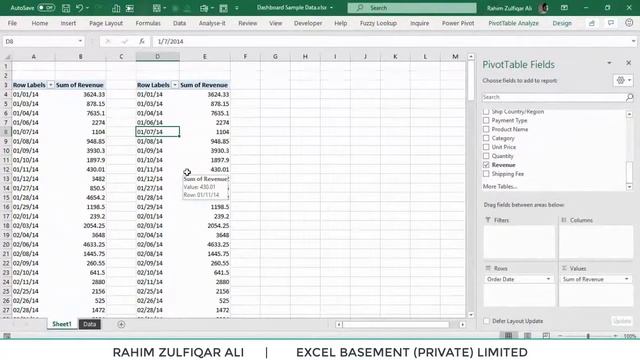Open the Formulas ribbon tab
This screenshot has height=360, width=640.
[x=148, y=23]
